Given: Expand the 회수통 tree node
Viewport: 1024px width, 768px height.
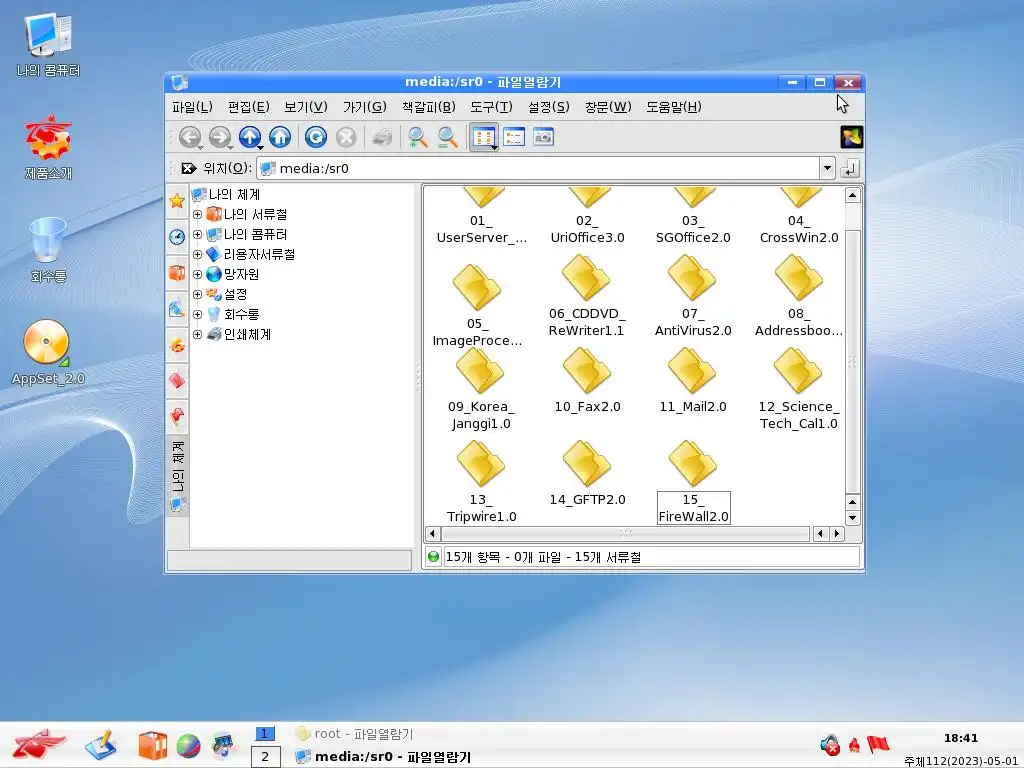Looking at the screenshot, I should pos(197,315).
